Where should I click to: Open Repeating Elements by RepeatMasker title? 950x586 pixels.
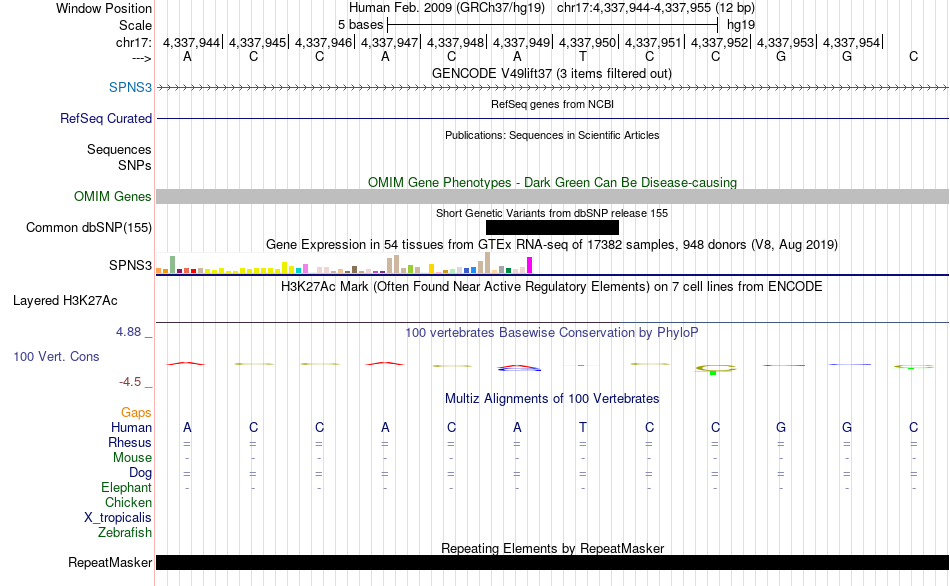(x=553, y=548)
